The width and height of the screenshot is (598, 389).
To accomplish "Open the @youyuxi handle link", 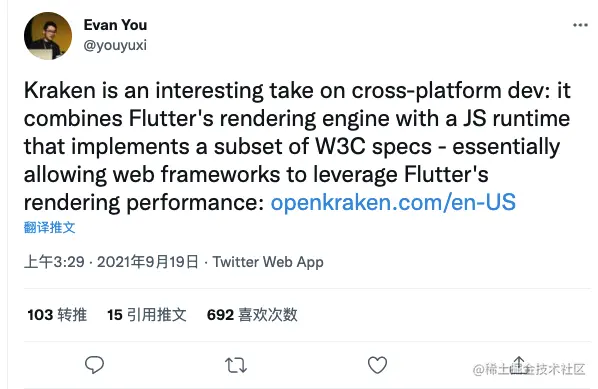I will point(115,45).
